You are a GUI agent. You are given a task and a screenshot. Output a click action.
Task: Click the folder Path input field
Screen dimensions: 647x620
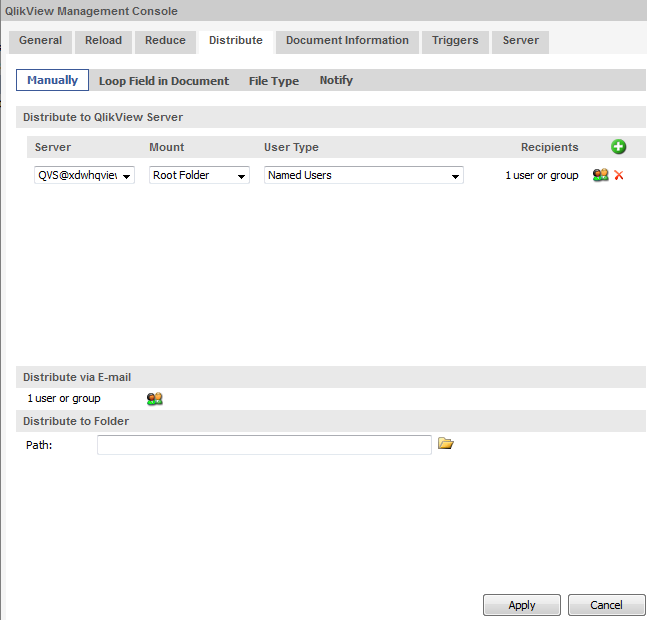(x=264, y=445)
